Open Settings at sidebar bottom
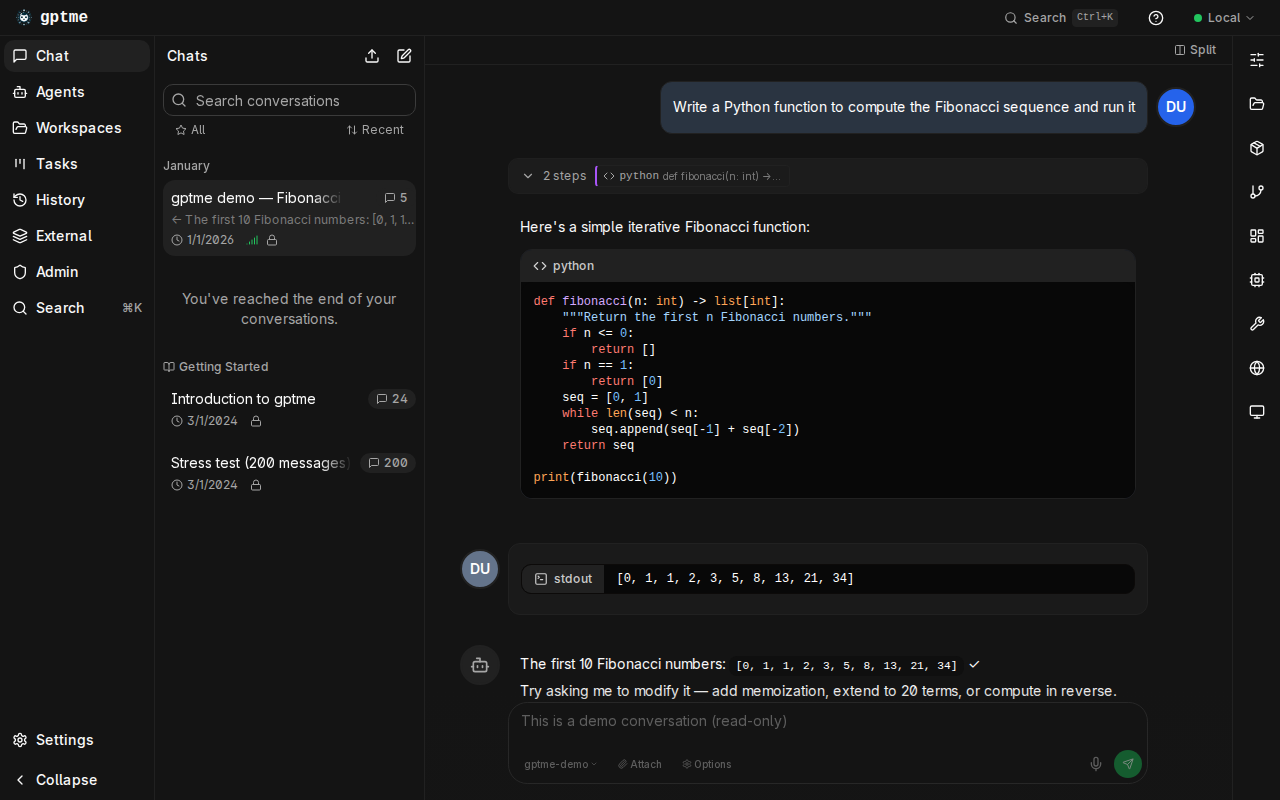The image size is (1280, 800). 77,740
